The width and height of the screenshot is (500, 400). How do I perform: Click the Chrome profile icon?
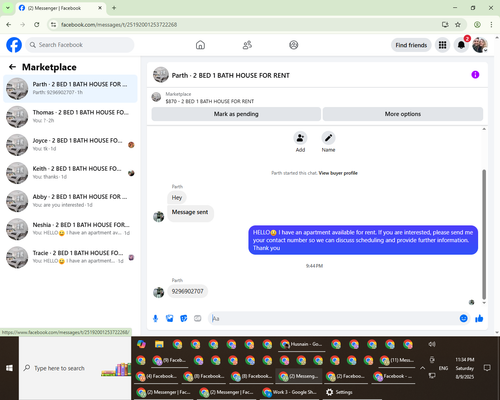pos(477,25)
